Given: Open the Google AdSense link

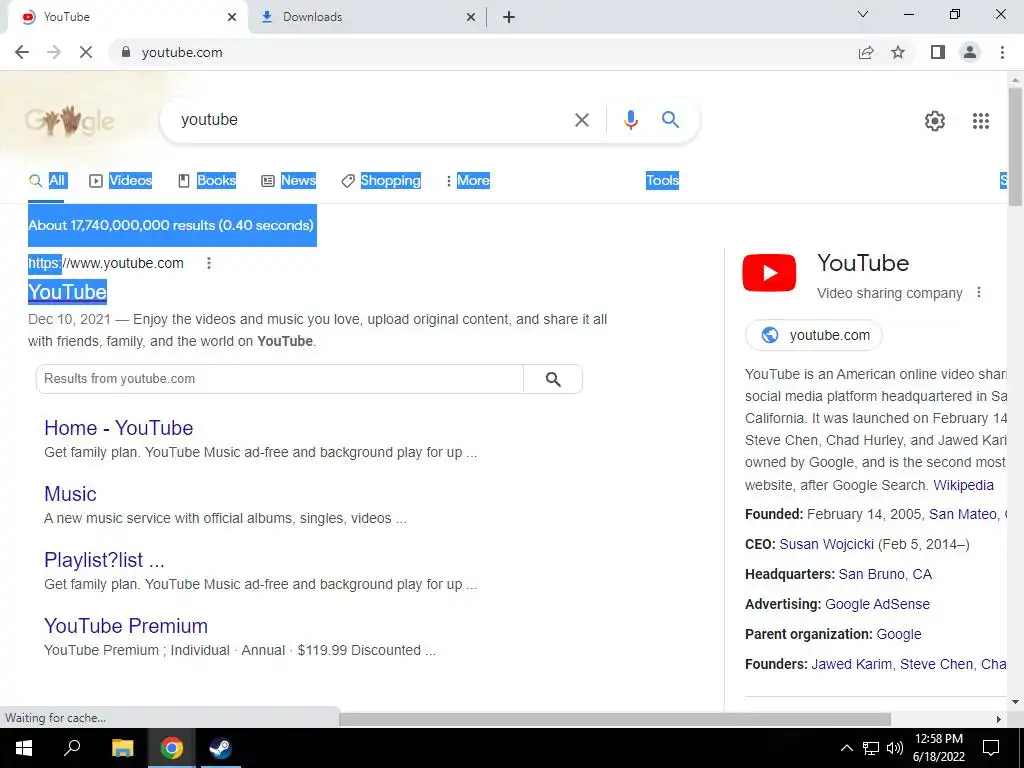Looking at the screenshot, I should coord(877,604).
